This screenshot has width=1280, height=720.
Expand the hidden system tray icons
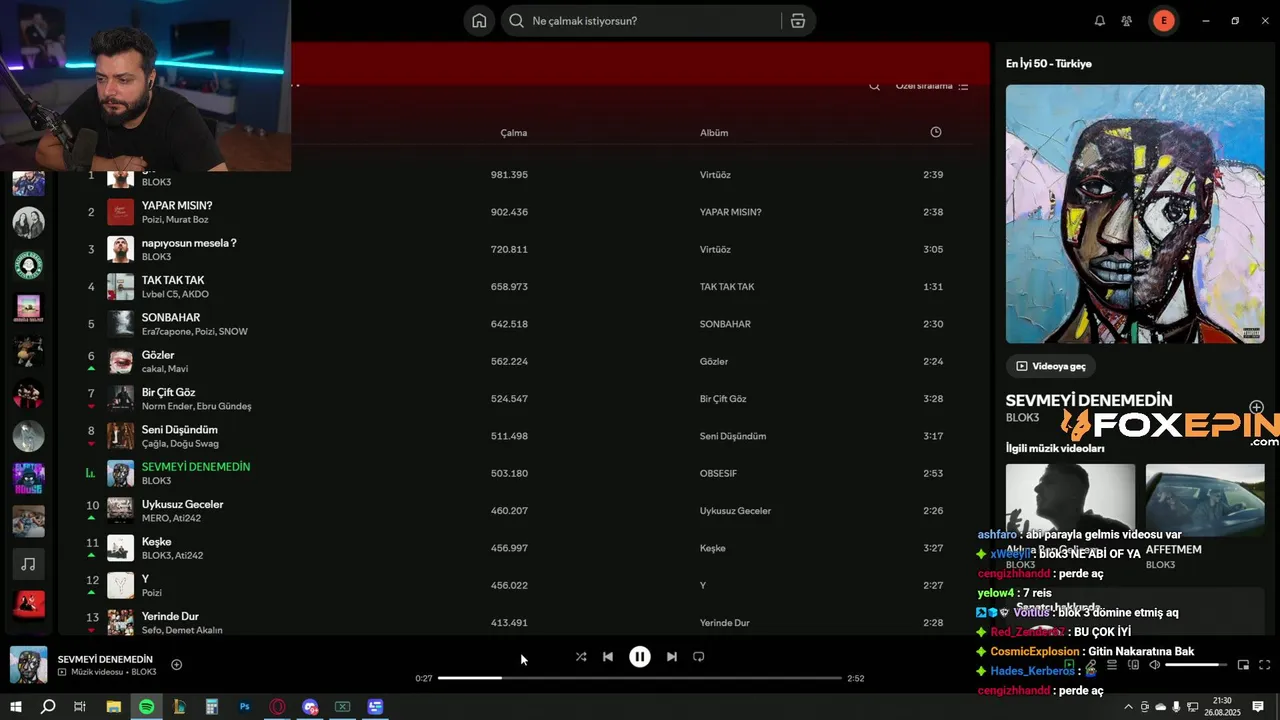[1129, 707]
